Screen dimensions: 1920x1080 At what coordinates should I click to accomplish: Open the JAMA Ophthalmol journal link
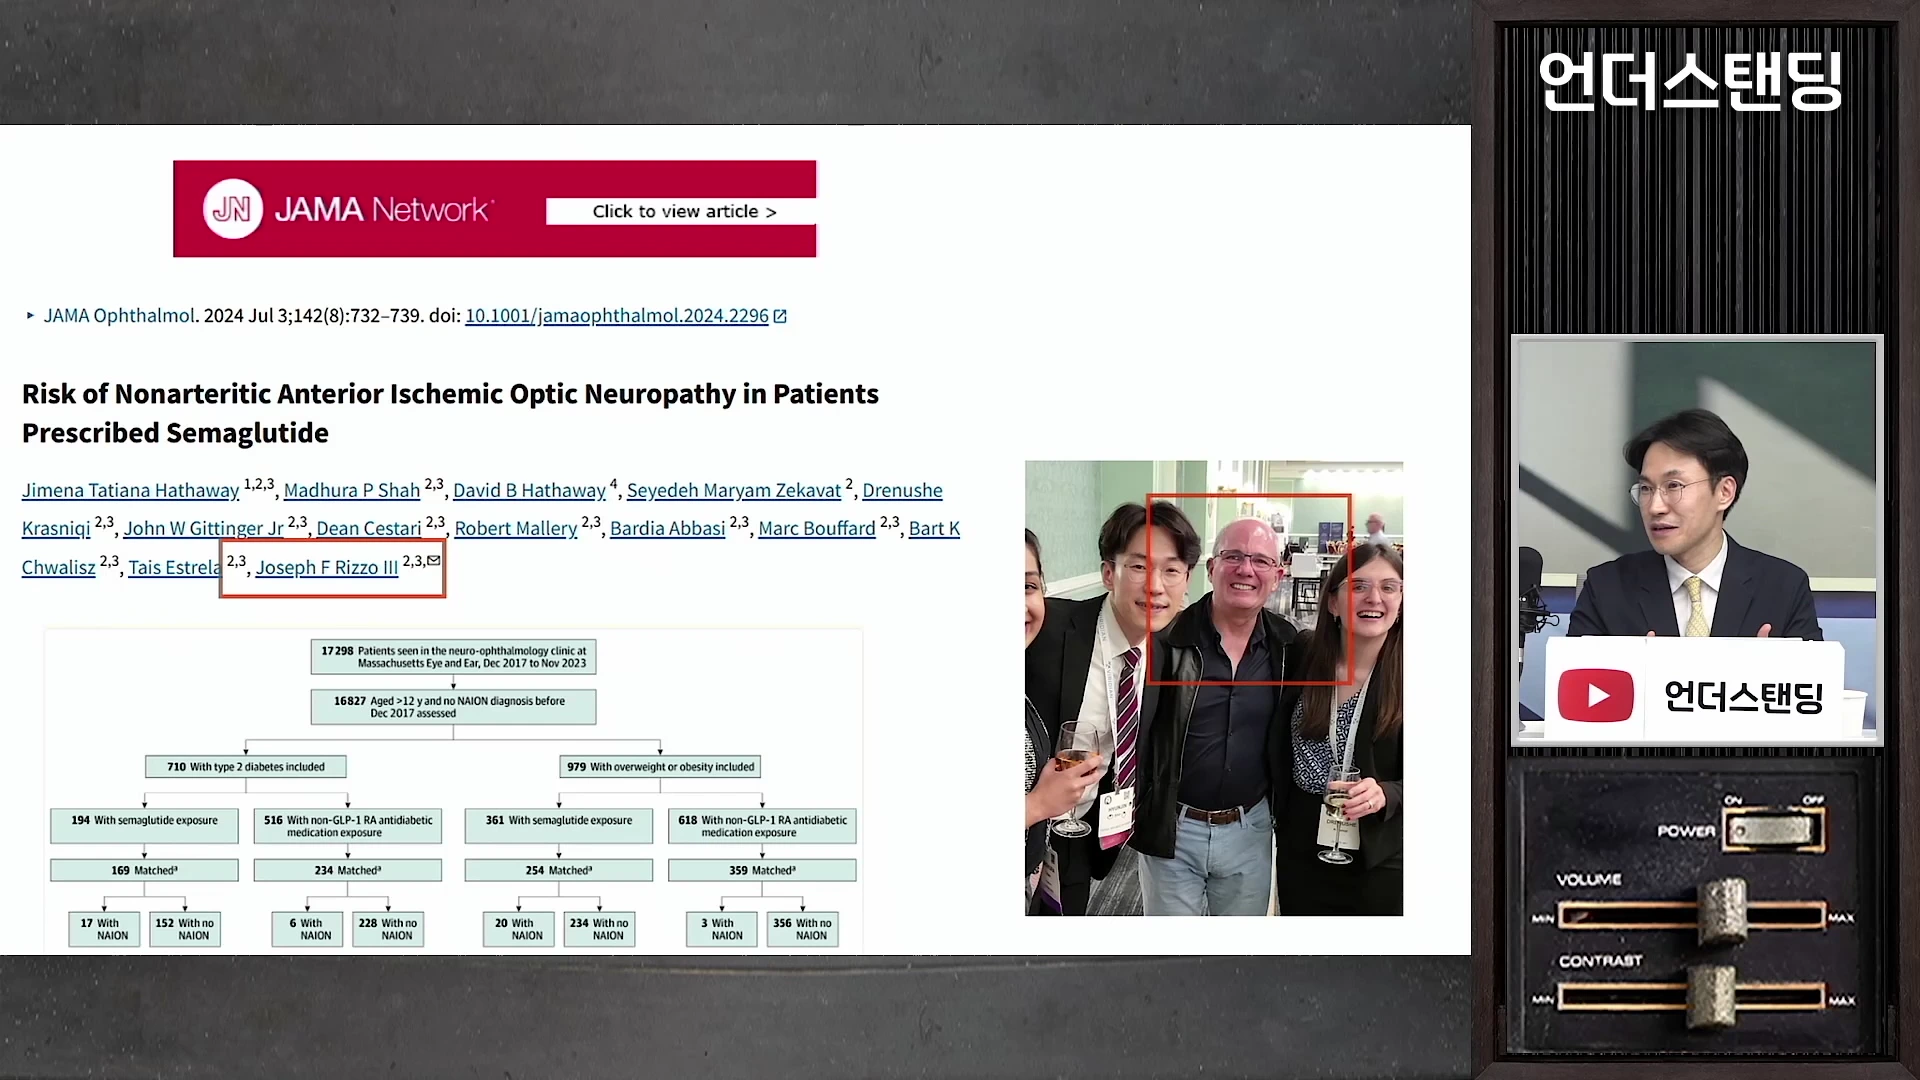[x=119, y=316]
